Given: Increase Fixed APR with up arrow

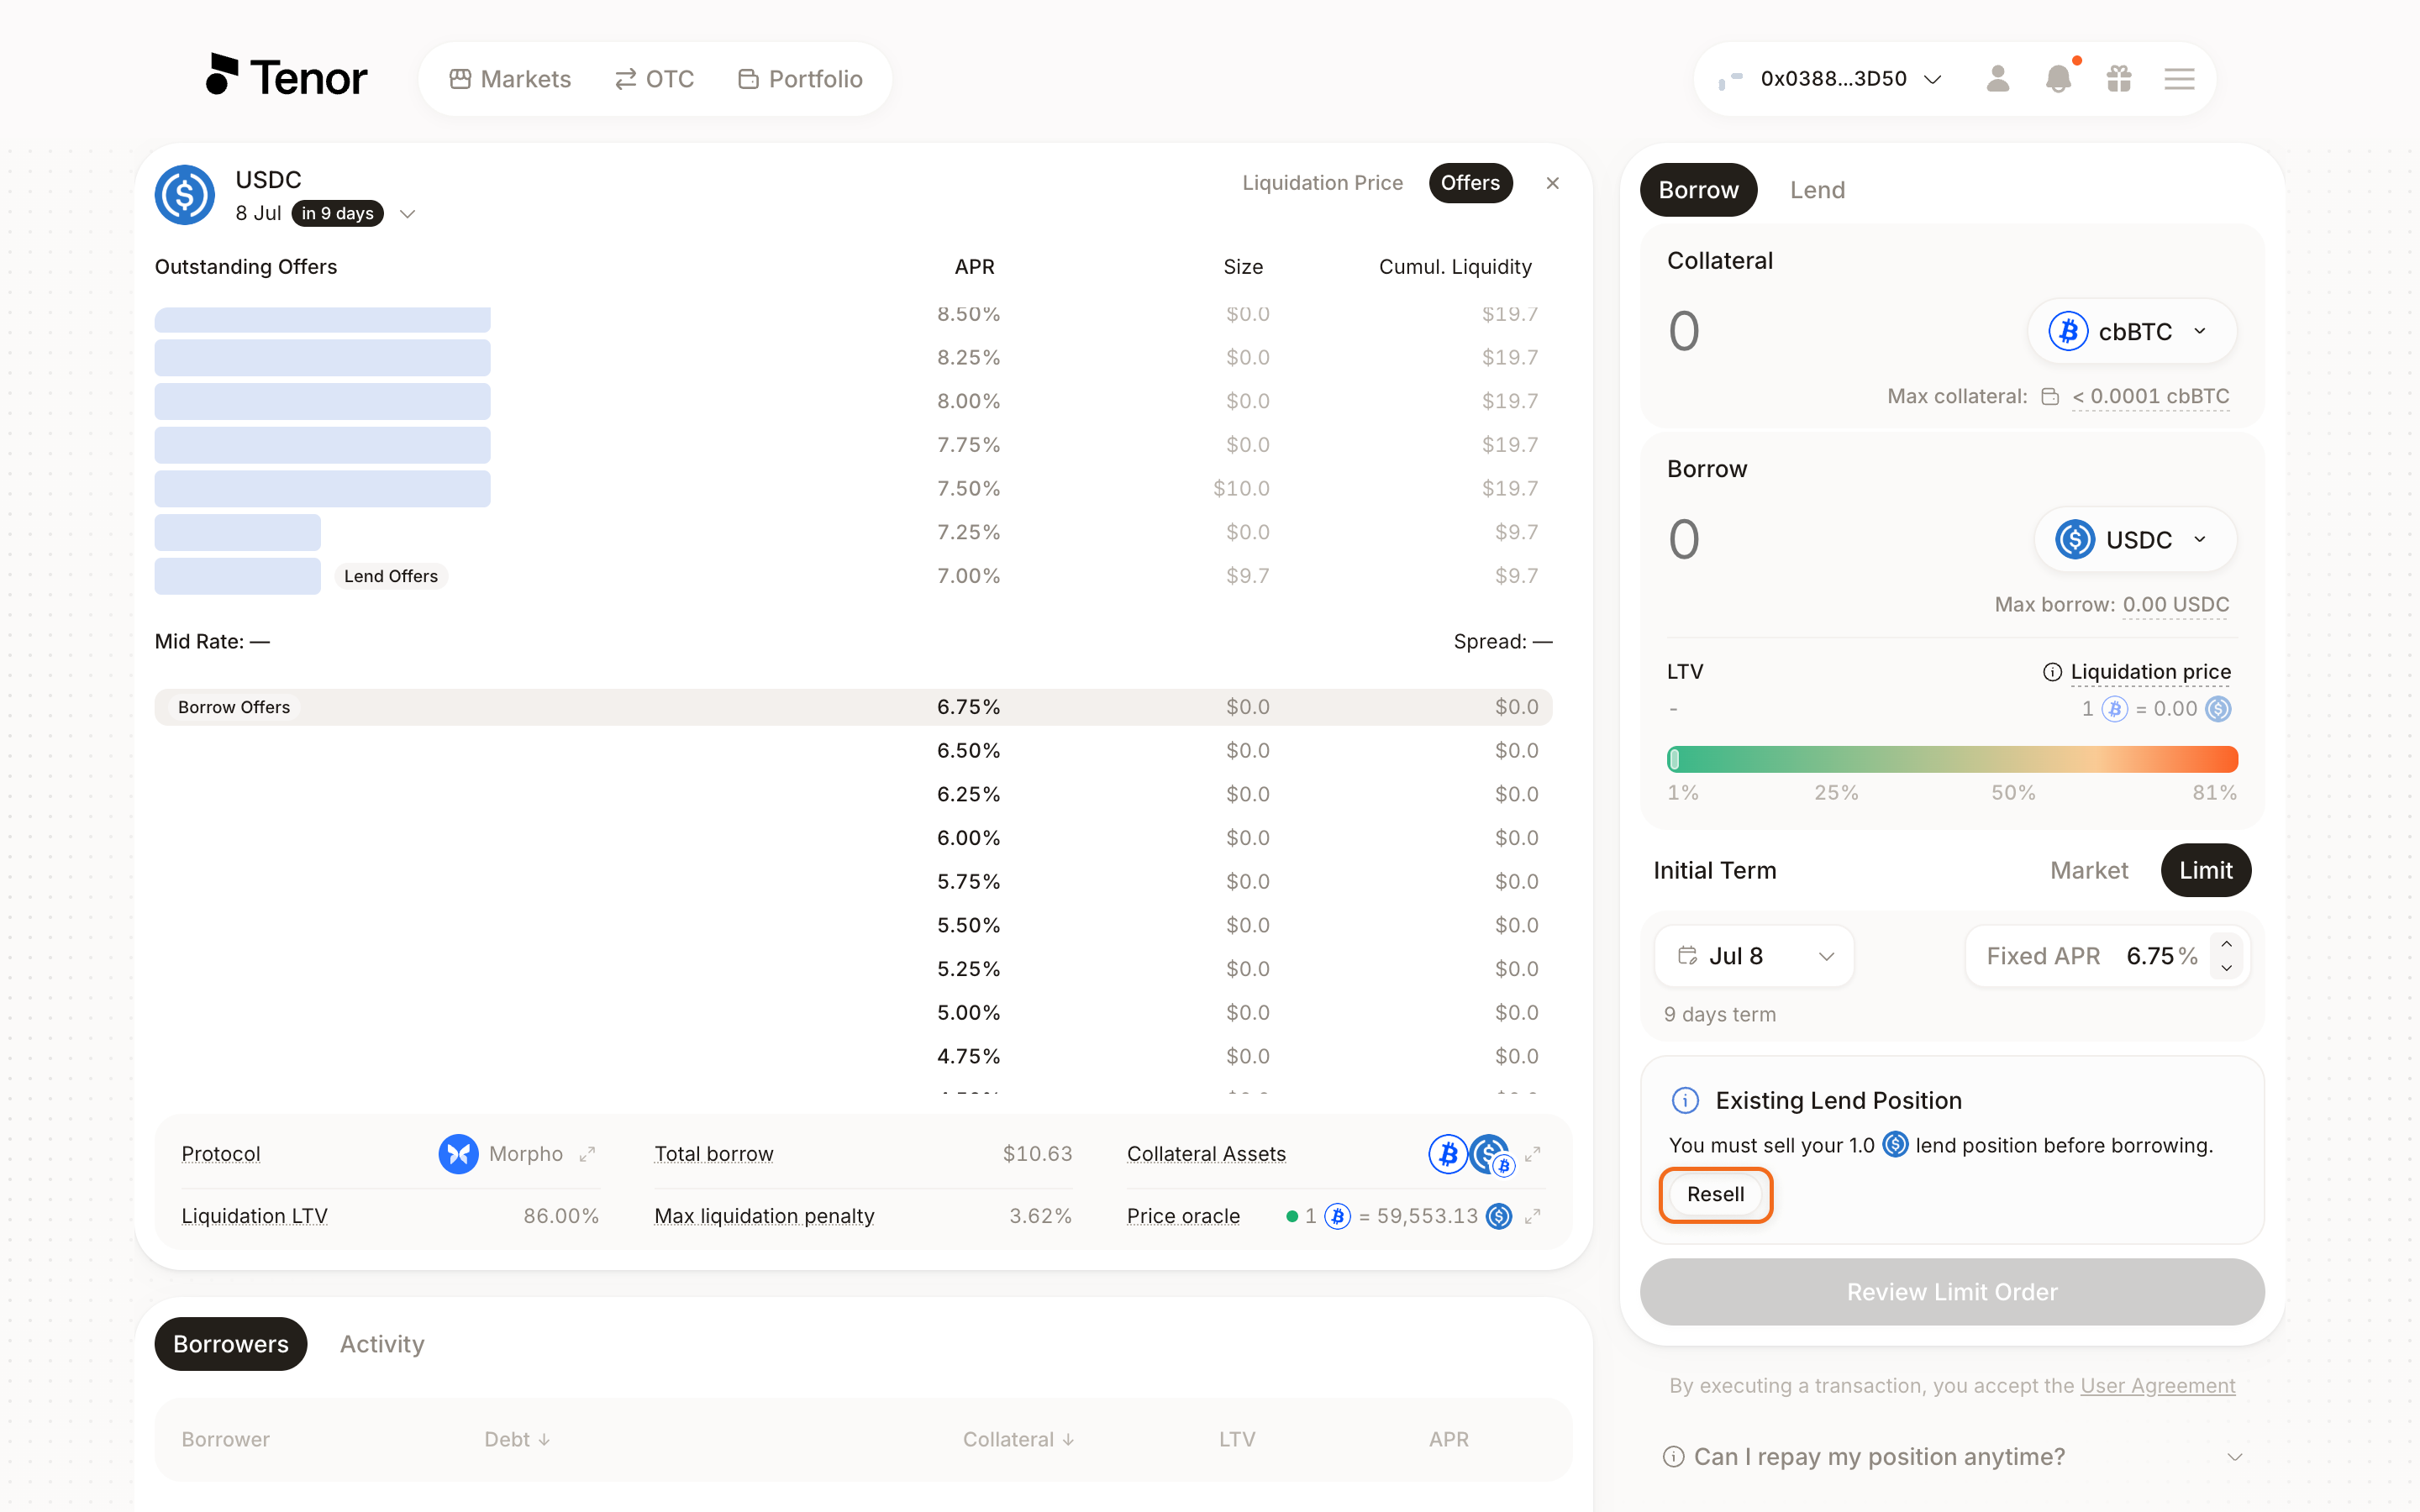Looking at the screenshot, I should coord(2226,944).
